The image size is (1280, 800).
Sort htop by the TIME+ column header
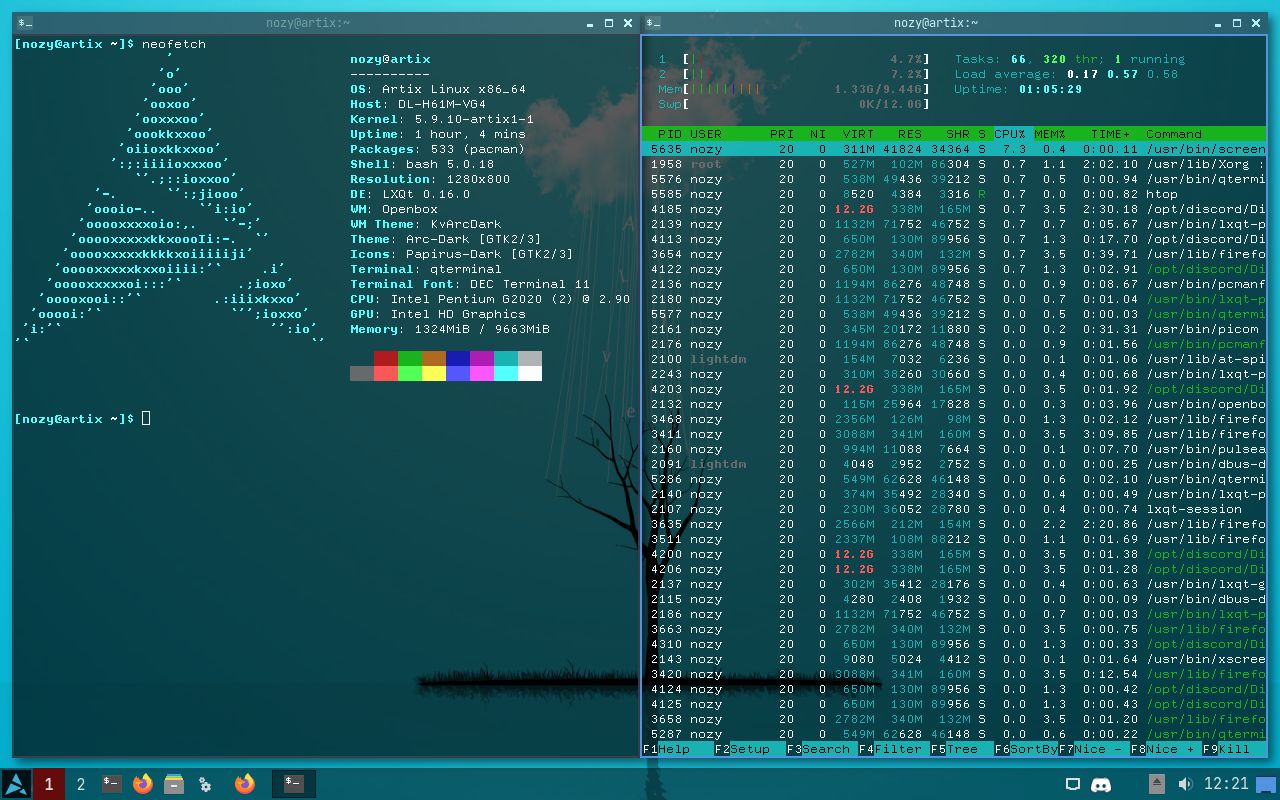1110,134
